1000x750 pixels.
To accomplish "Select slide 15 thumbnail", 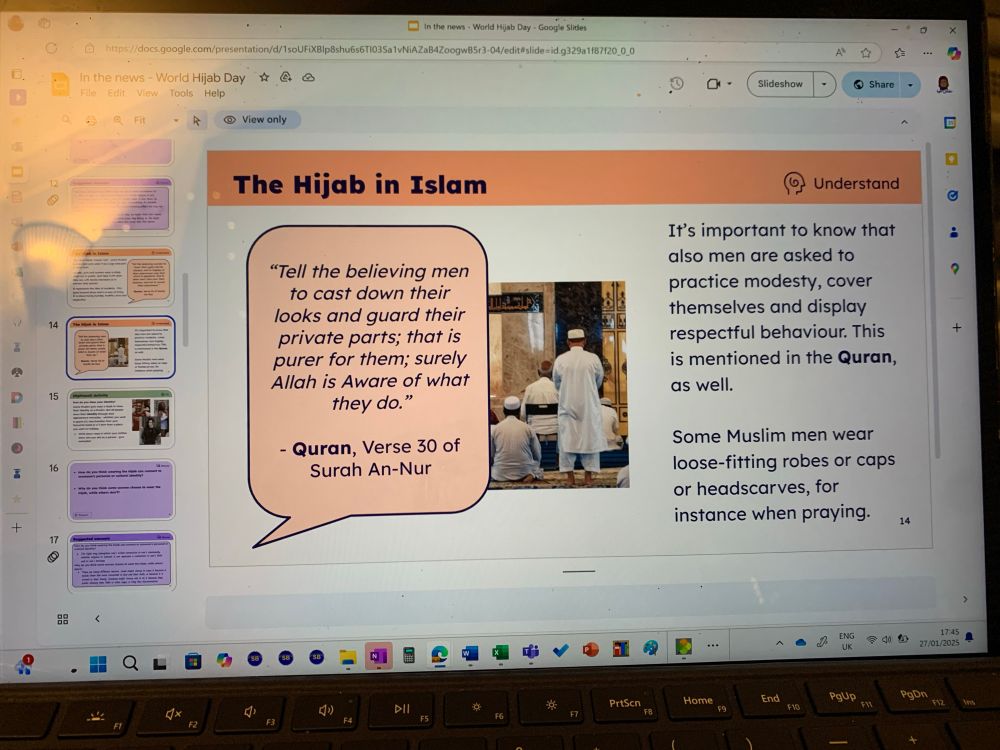I will pyautogui.click(x=121, y=419).
